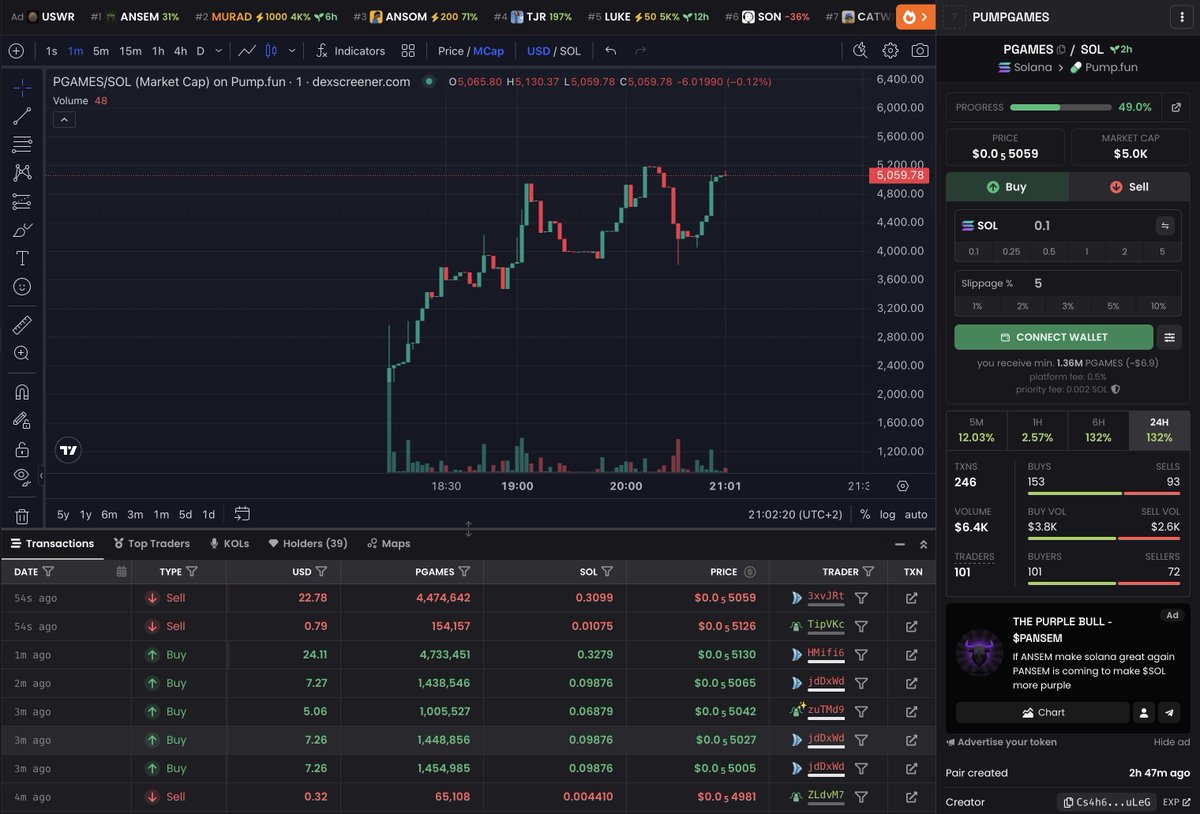Open trade settings sliders icon
The height and width of the screenshot is (814, 1200).
[1169, 337]
